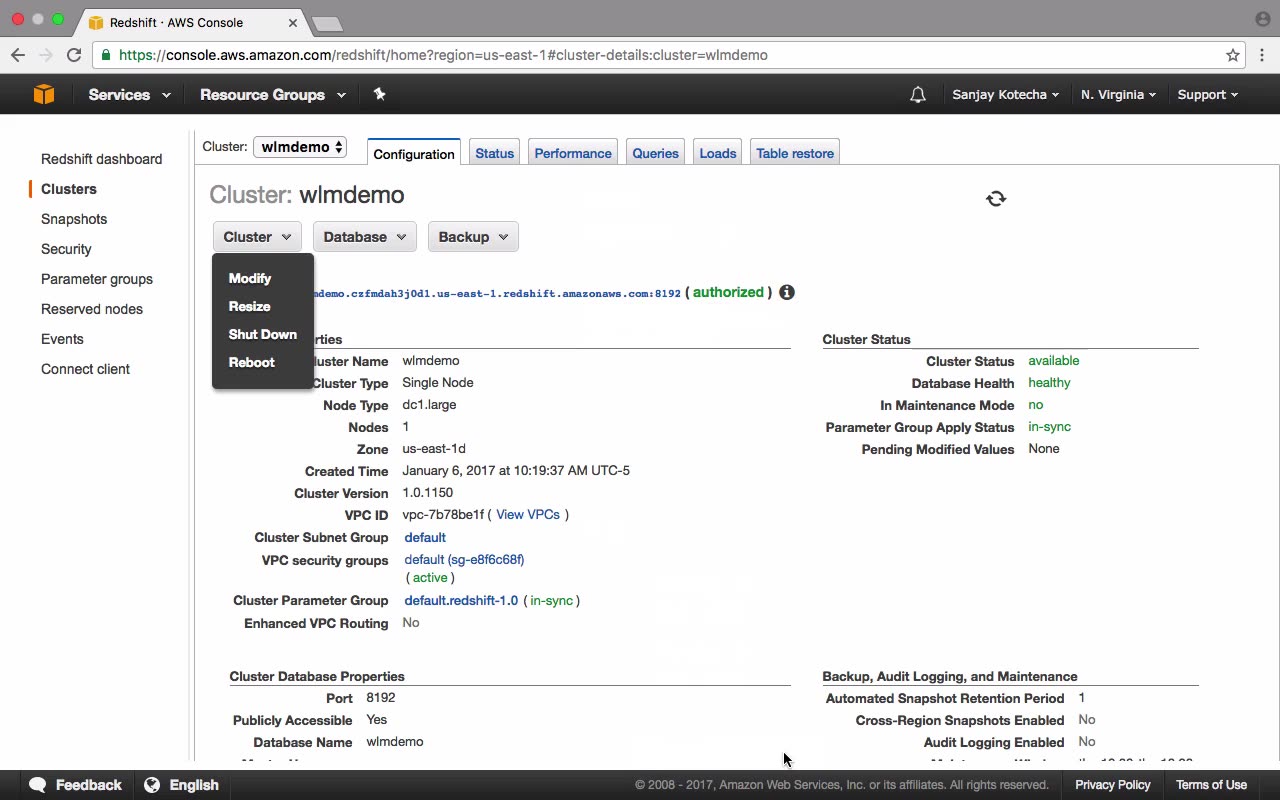This screenshot has width=1280, height=800.
Task: Click the Created Time 'January 6, 2017' value
Action: click(516, 471)
